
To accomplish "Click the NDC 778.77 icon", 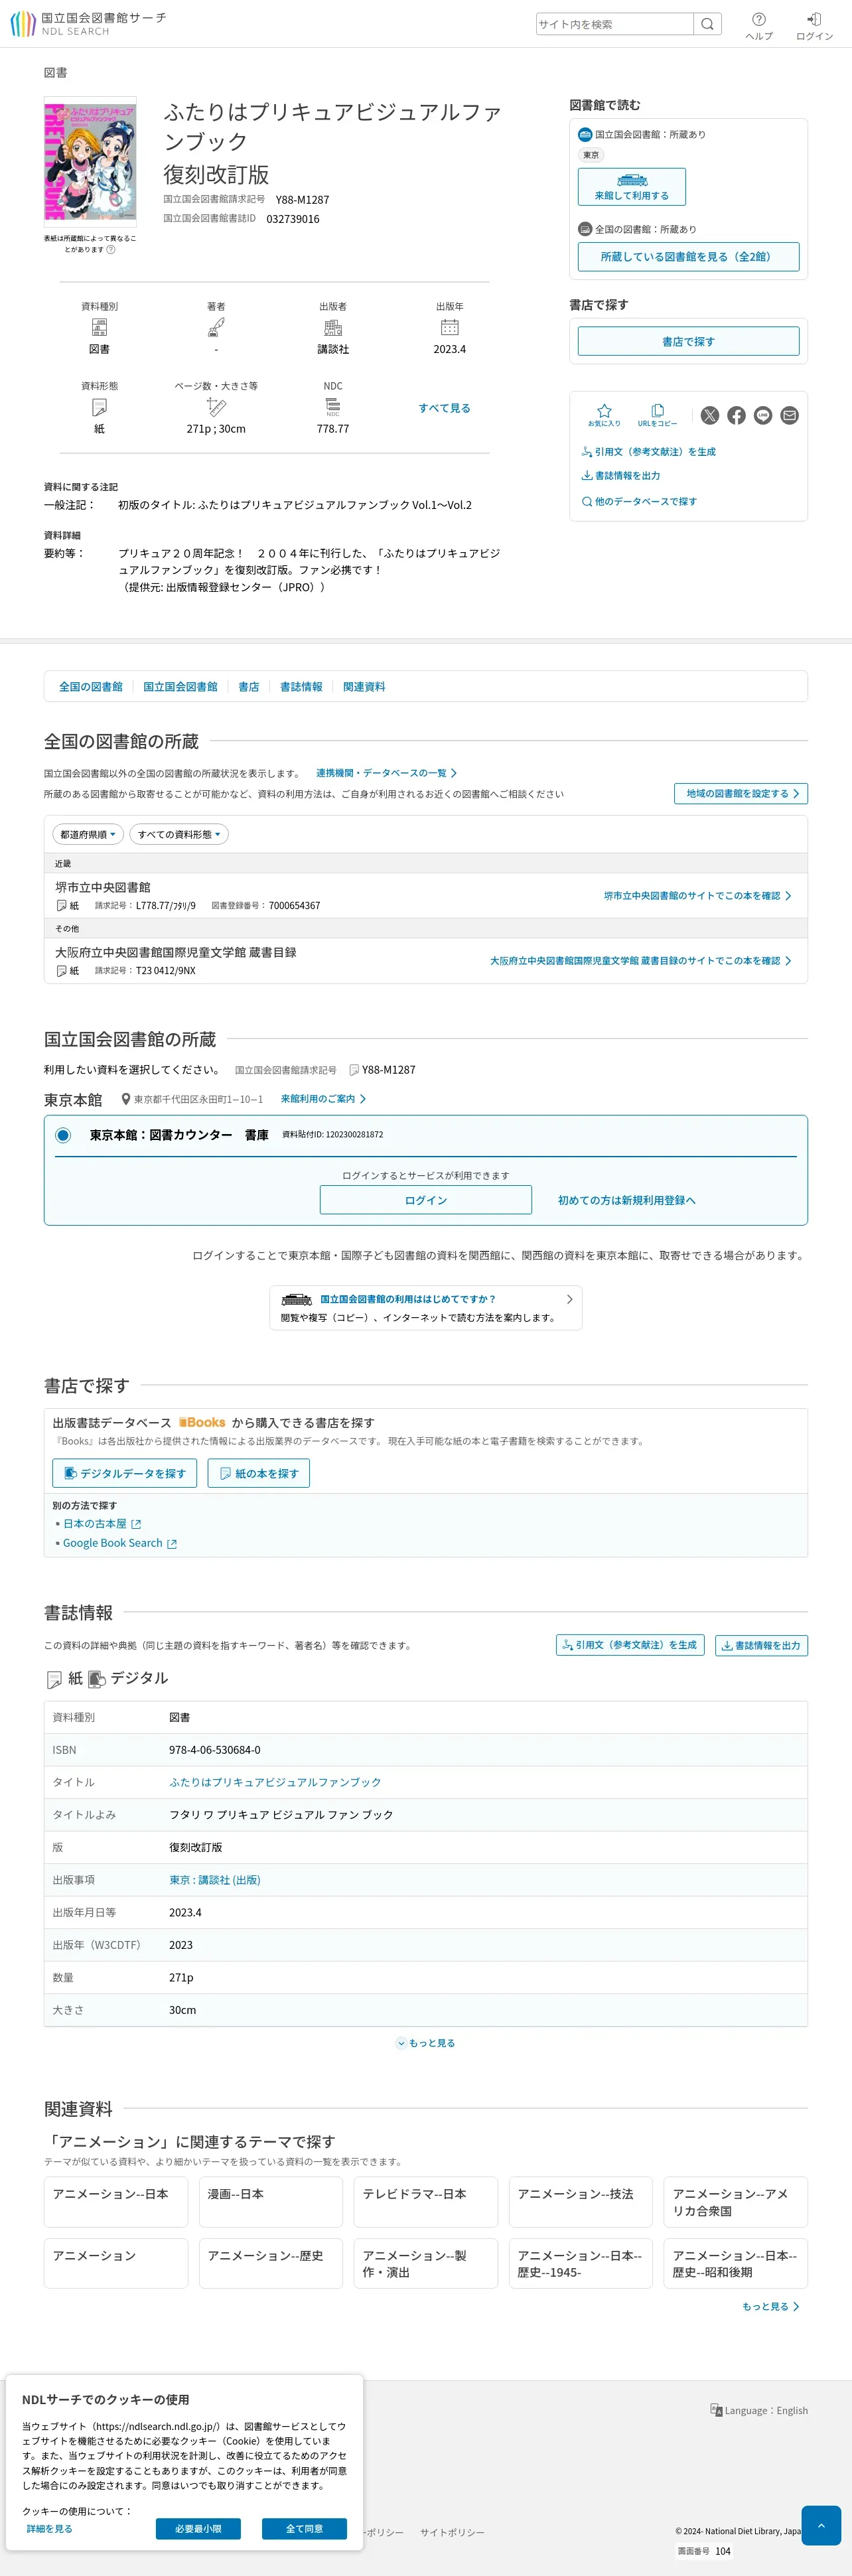I will point(333,407).
